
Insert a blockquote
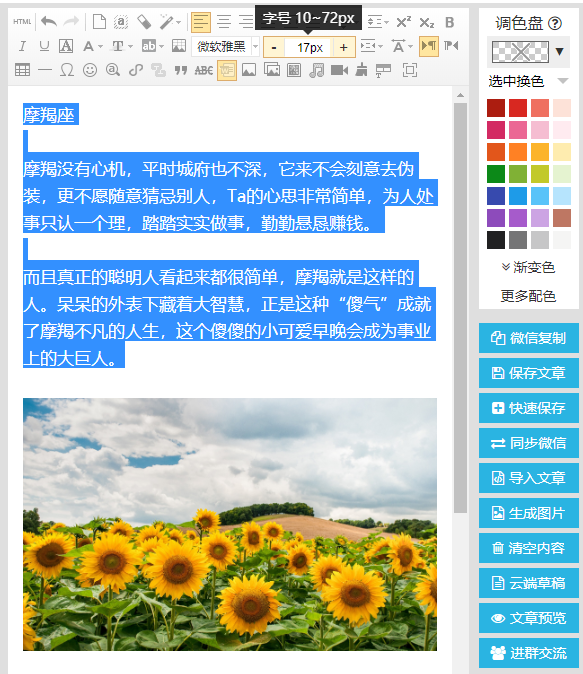(x=181, y=70)
